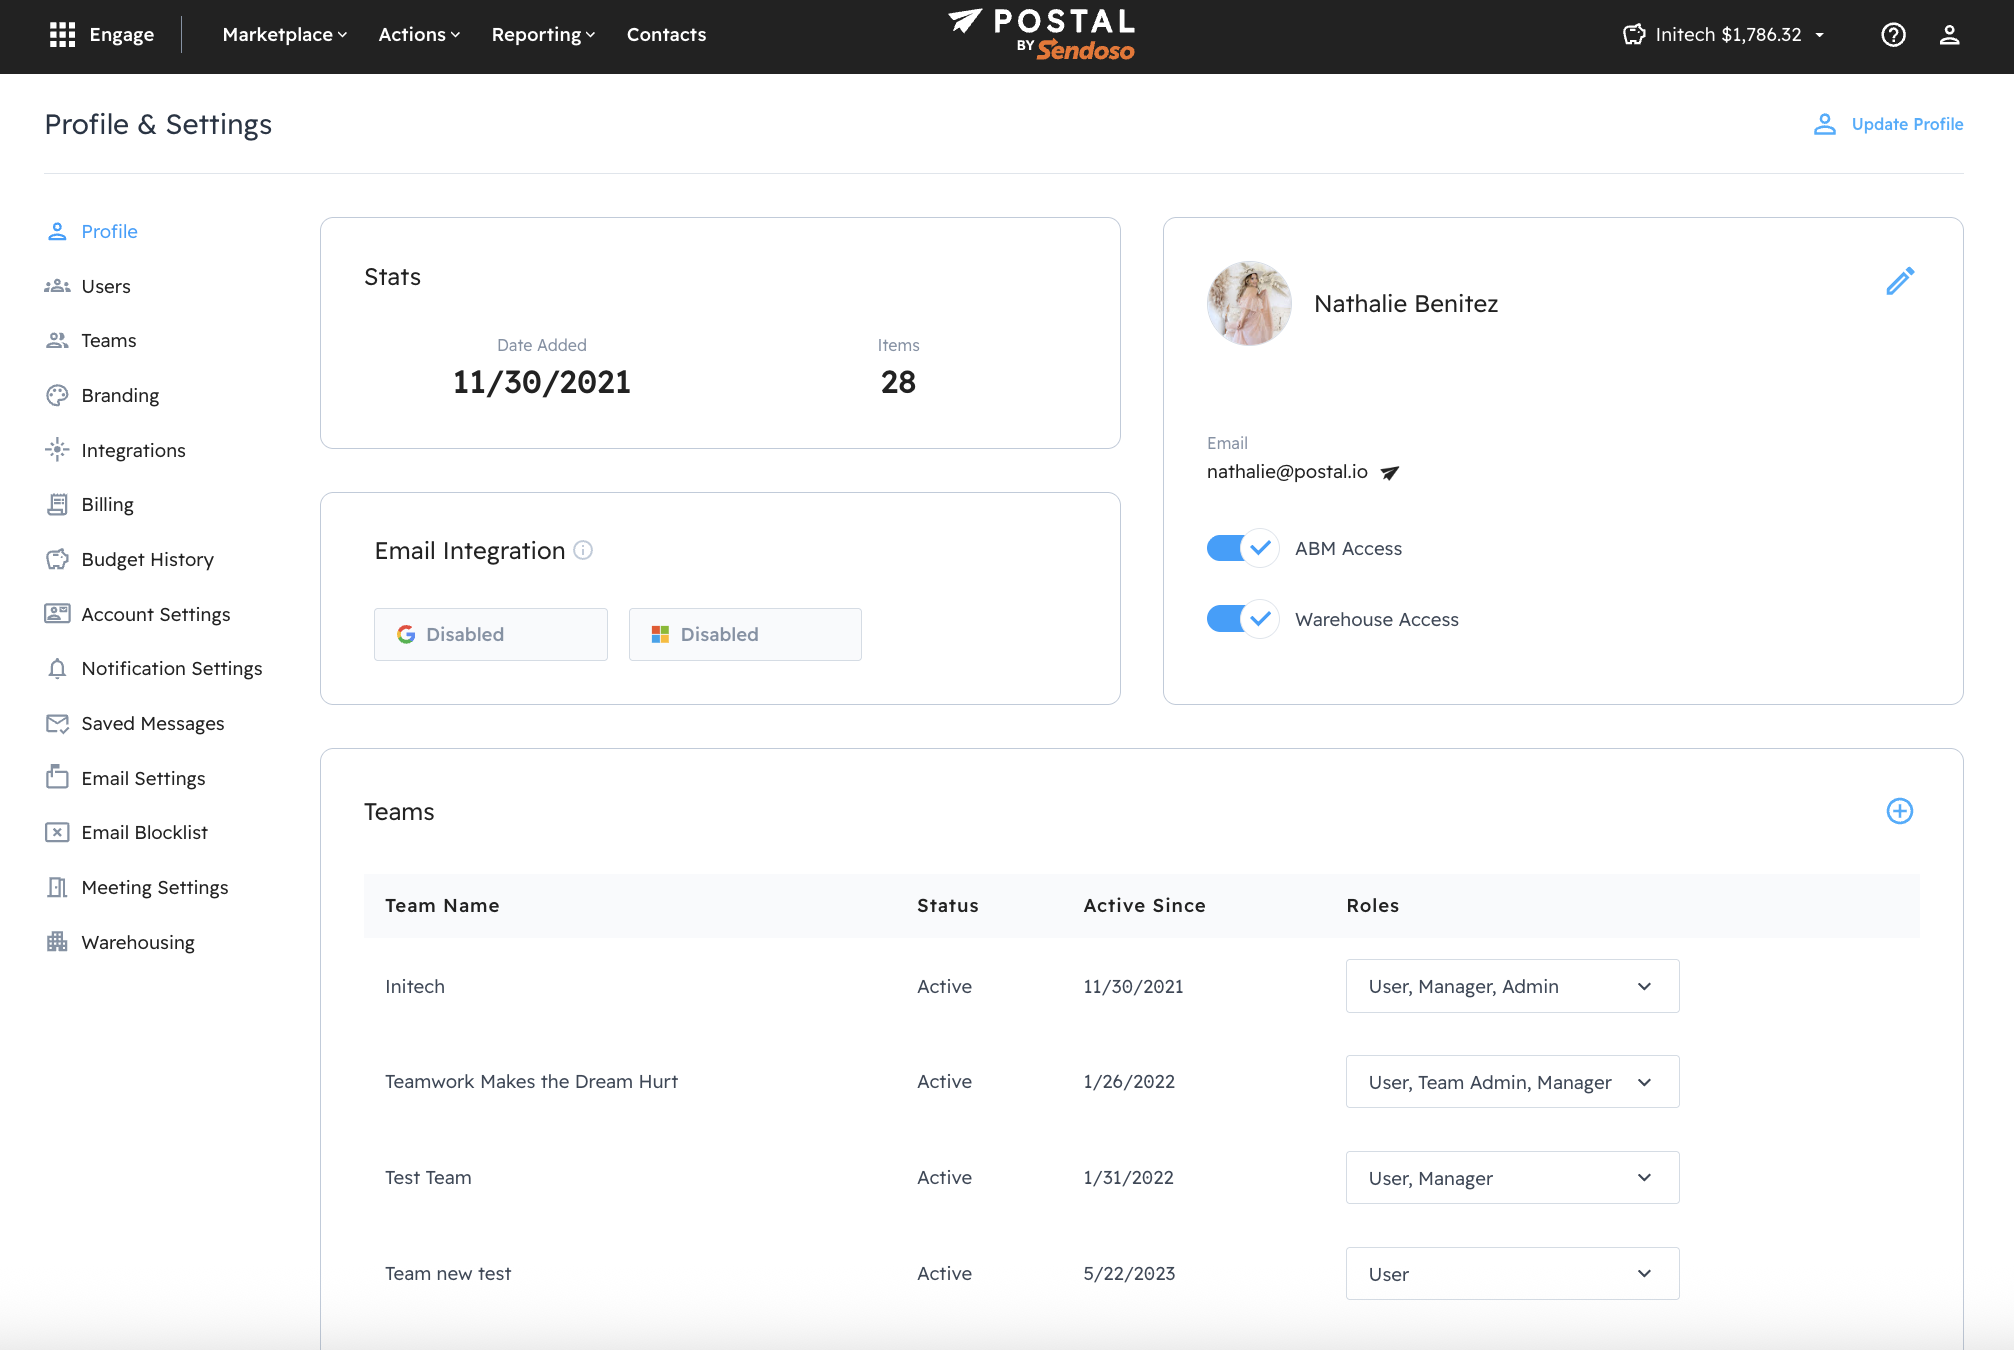Screen dimensions: 2014x1350
Task: Click Nathalie Benitez profile photo
Action: (x=1249, y=303)
